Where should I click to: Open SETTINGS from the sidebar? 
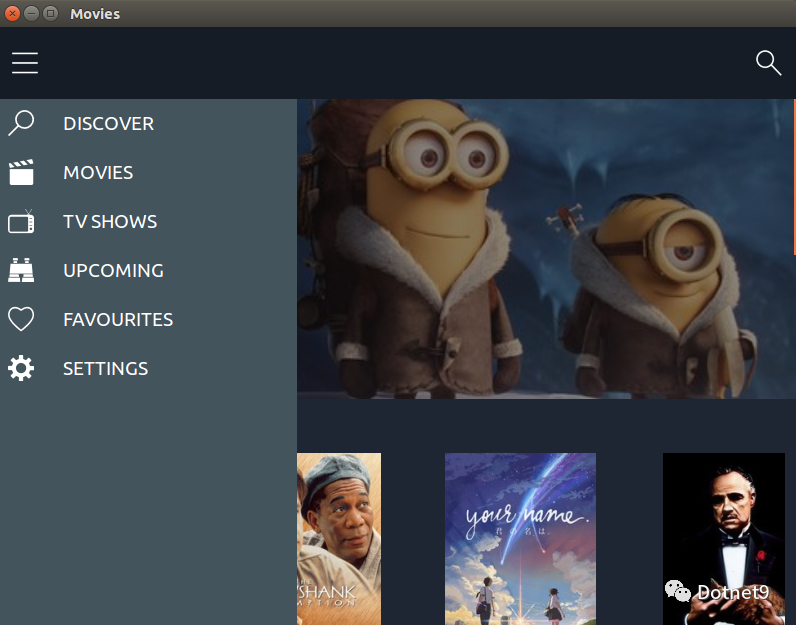tap(106, 369)
